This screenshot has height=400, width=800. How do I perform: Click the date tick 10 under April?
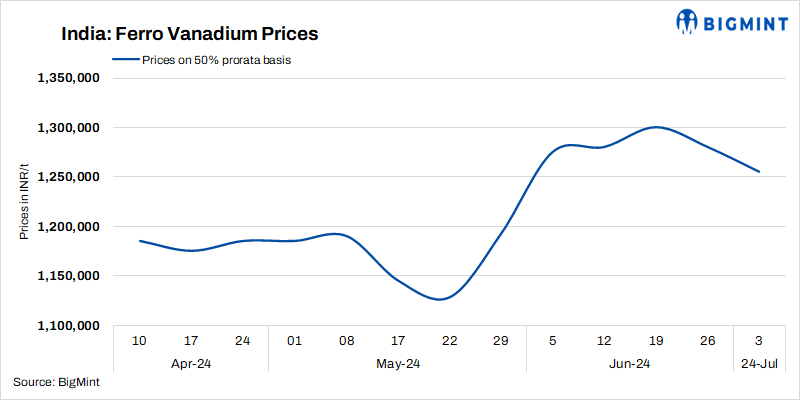click(x=139, y=342)
